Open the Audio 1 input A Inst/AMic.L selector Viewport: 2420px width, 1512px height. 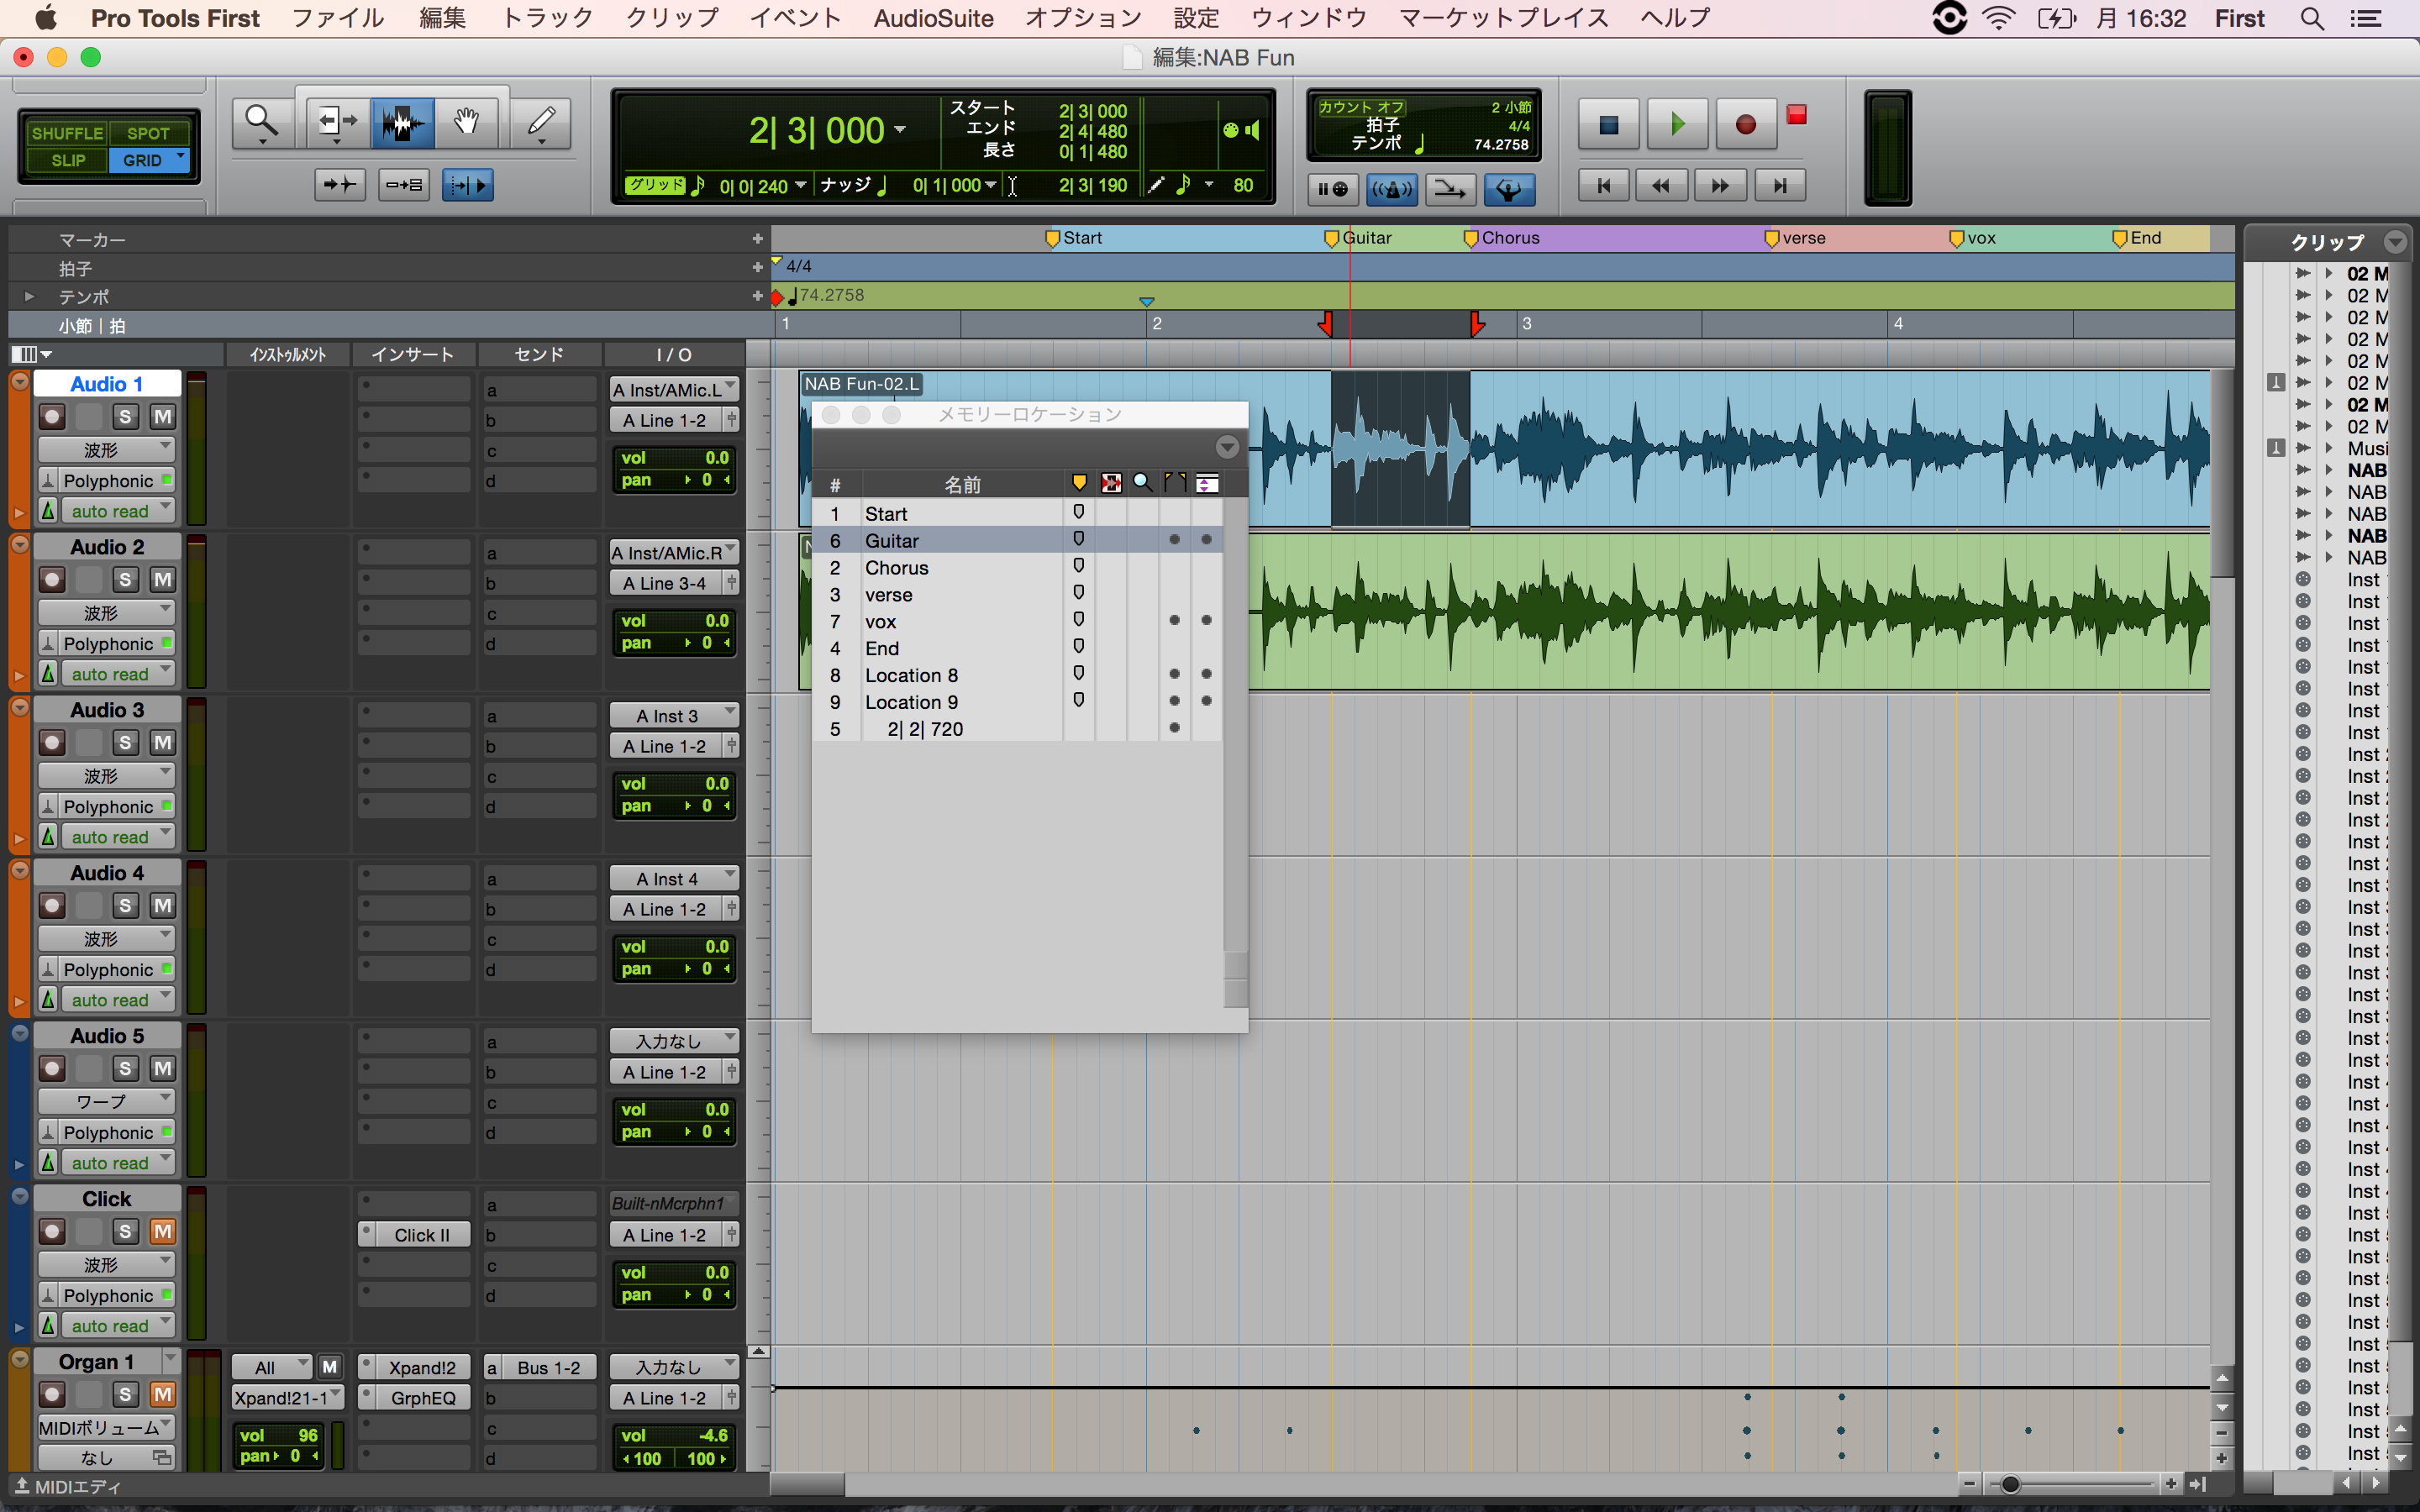[673, 390]
